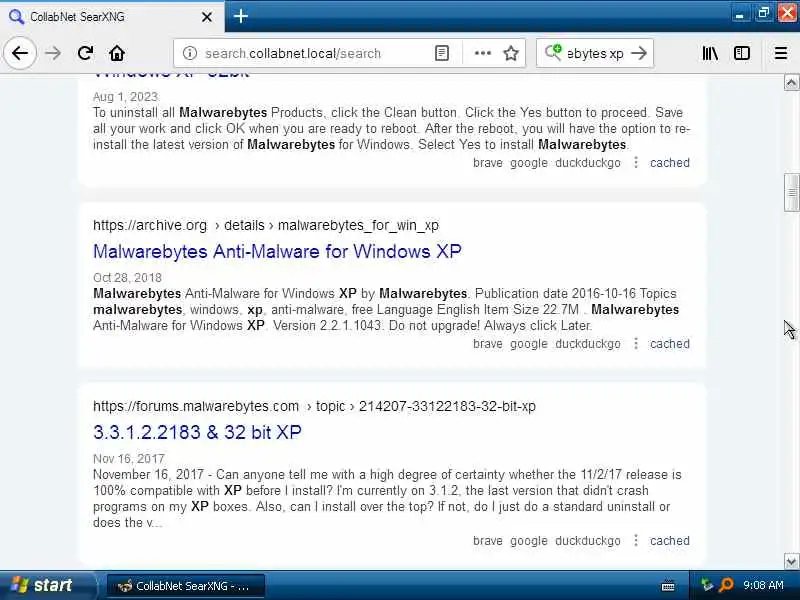
Task: Toggle the sidebar view icon
Action: point(741,53)
